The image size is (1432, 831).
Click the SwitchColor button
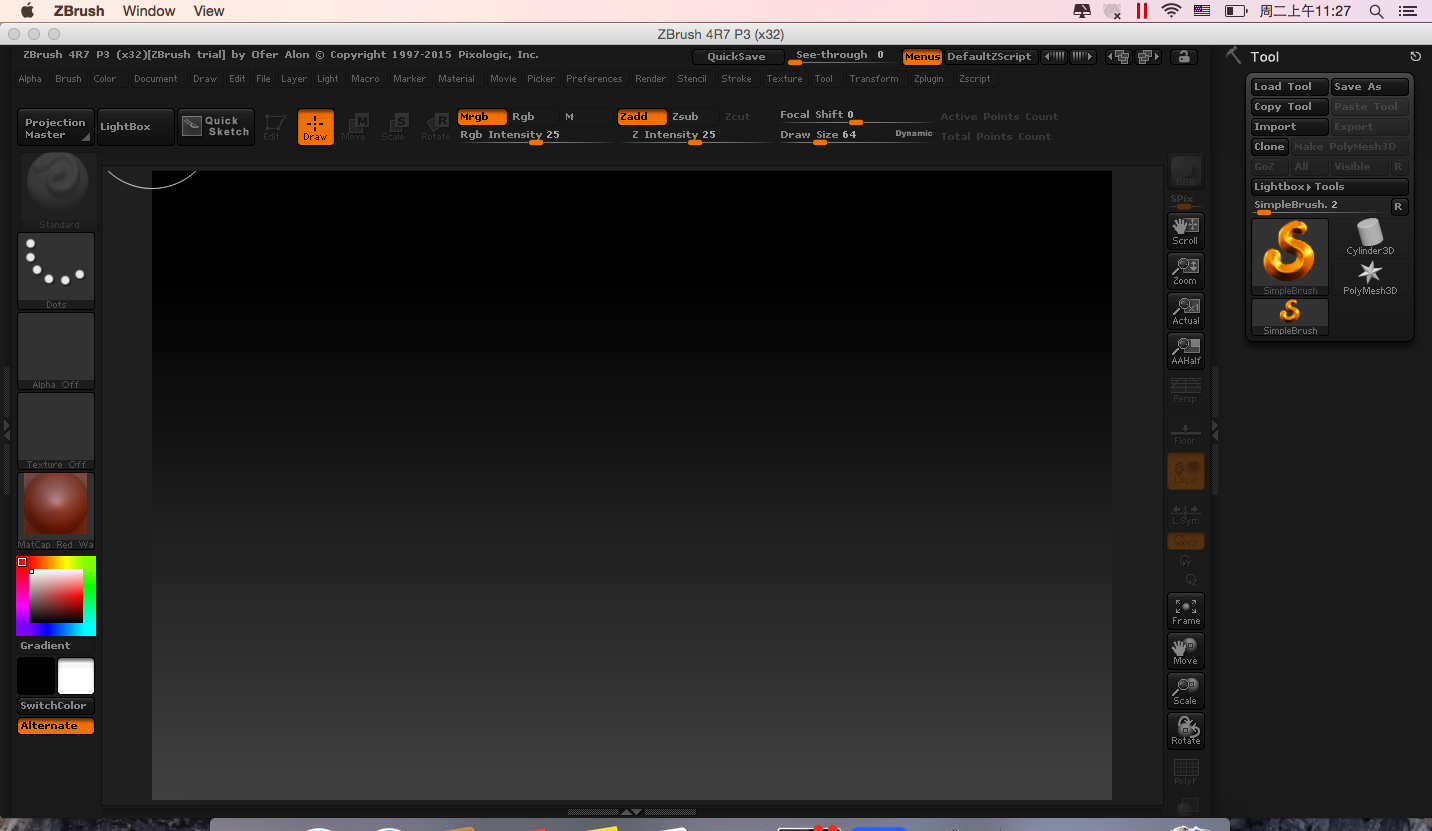click(56, 706)
